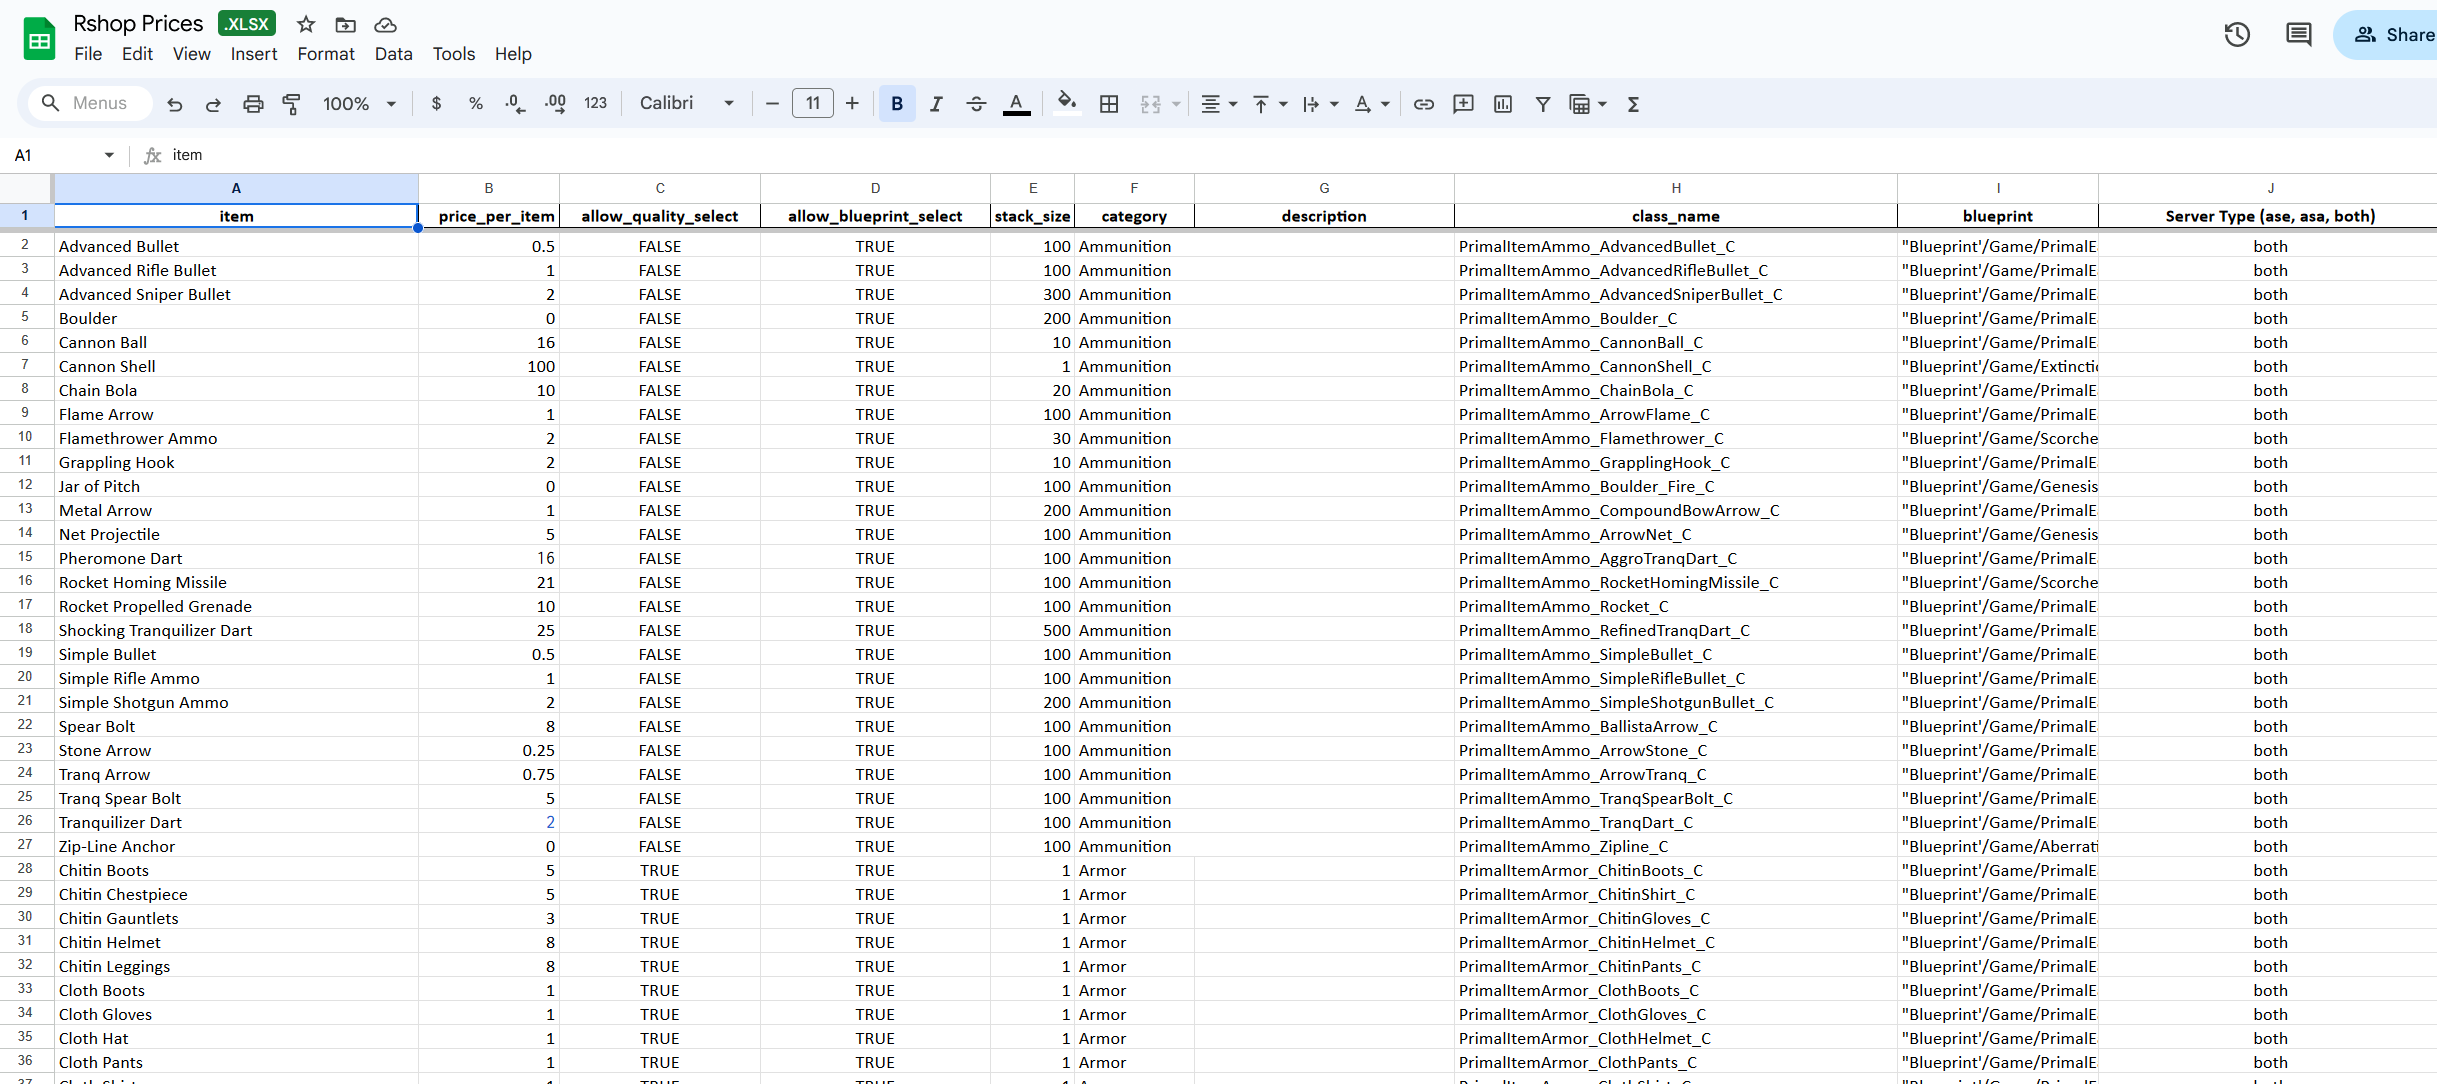Open the Borders tool
The height and width of the screenshot is (1084, 2437).
pos(1108,104)
